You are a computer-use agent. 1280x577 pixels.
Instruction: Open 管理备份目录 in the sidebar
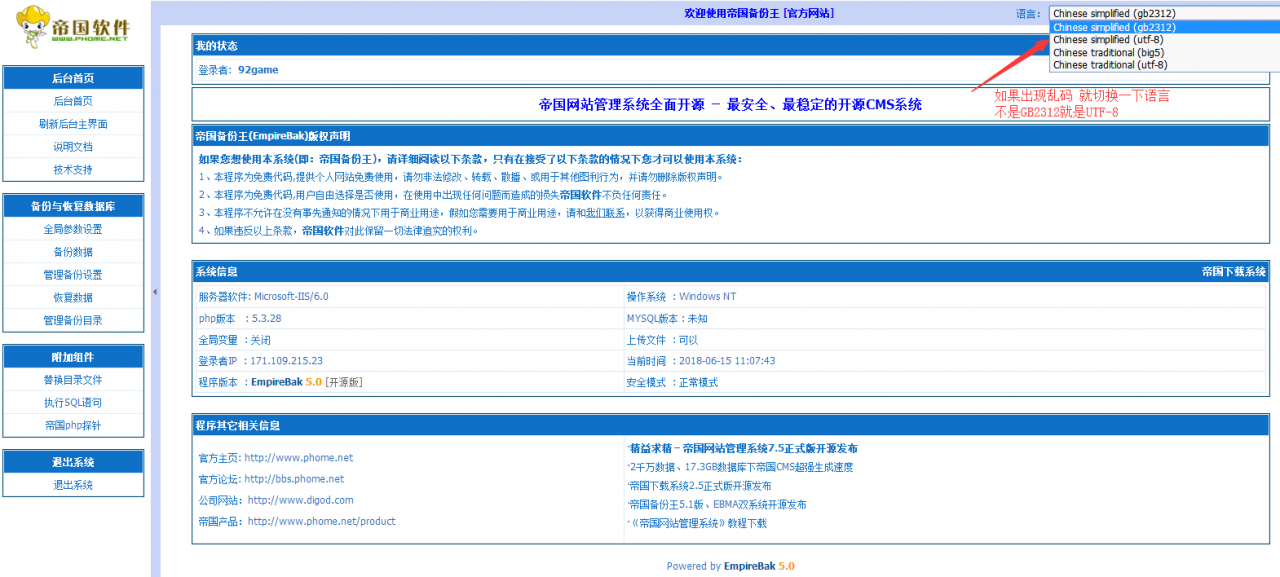[73, 321]
